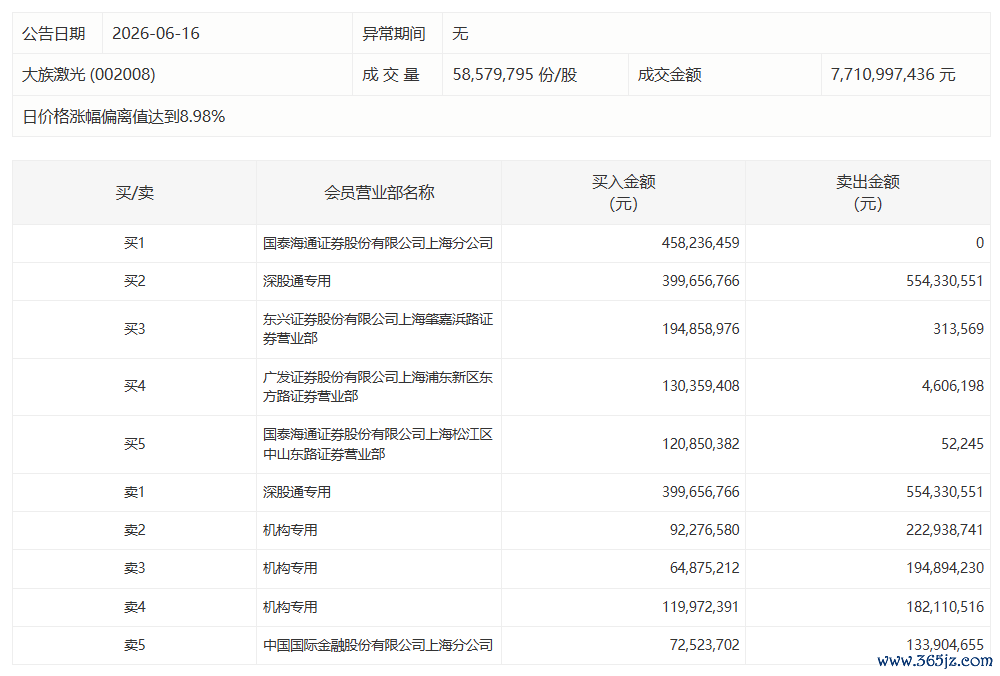Image resolution: width=1000 pixels, height=676 pixels.
Task: Click sell amount 133,904,655
Action: pos(945,645)
